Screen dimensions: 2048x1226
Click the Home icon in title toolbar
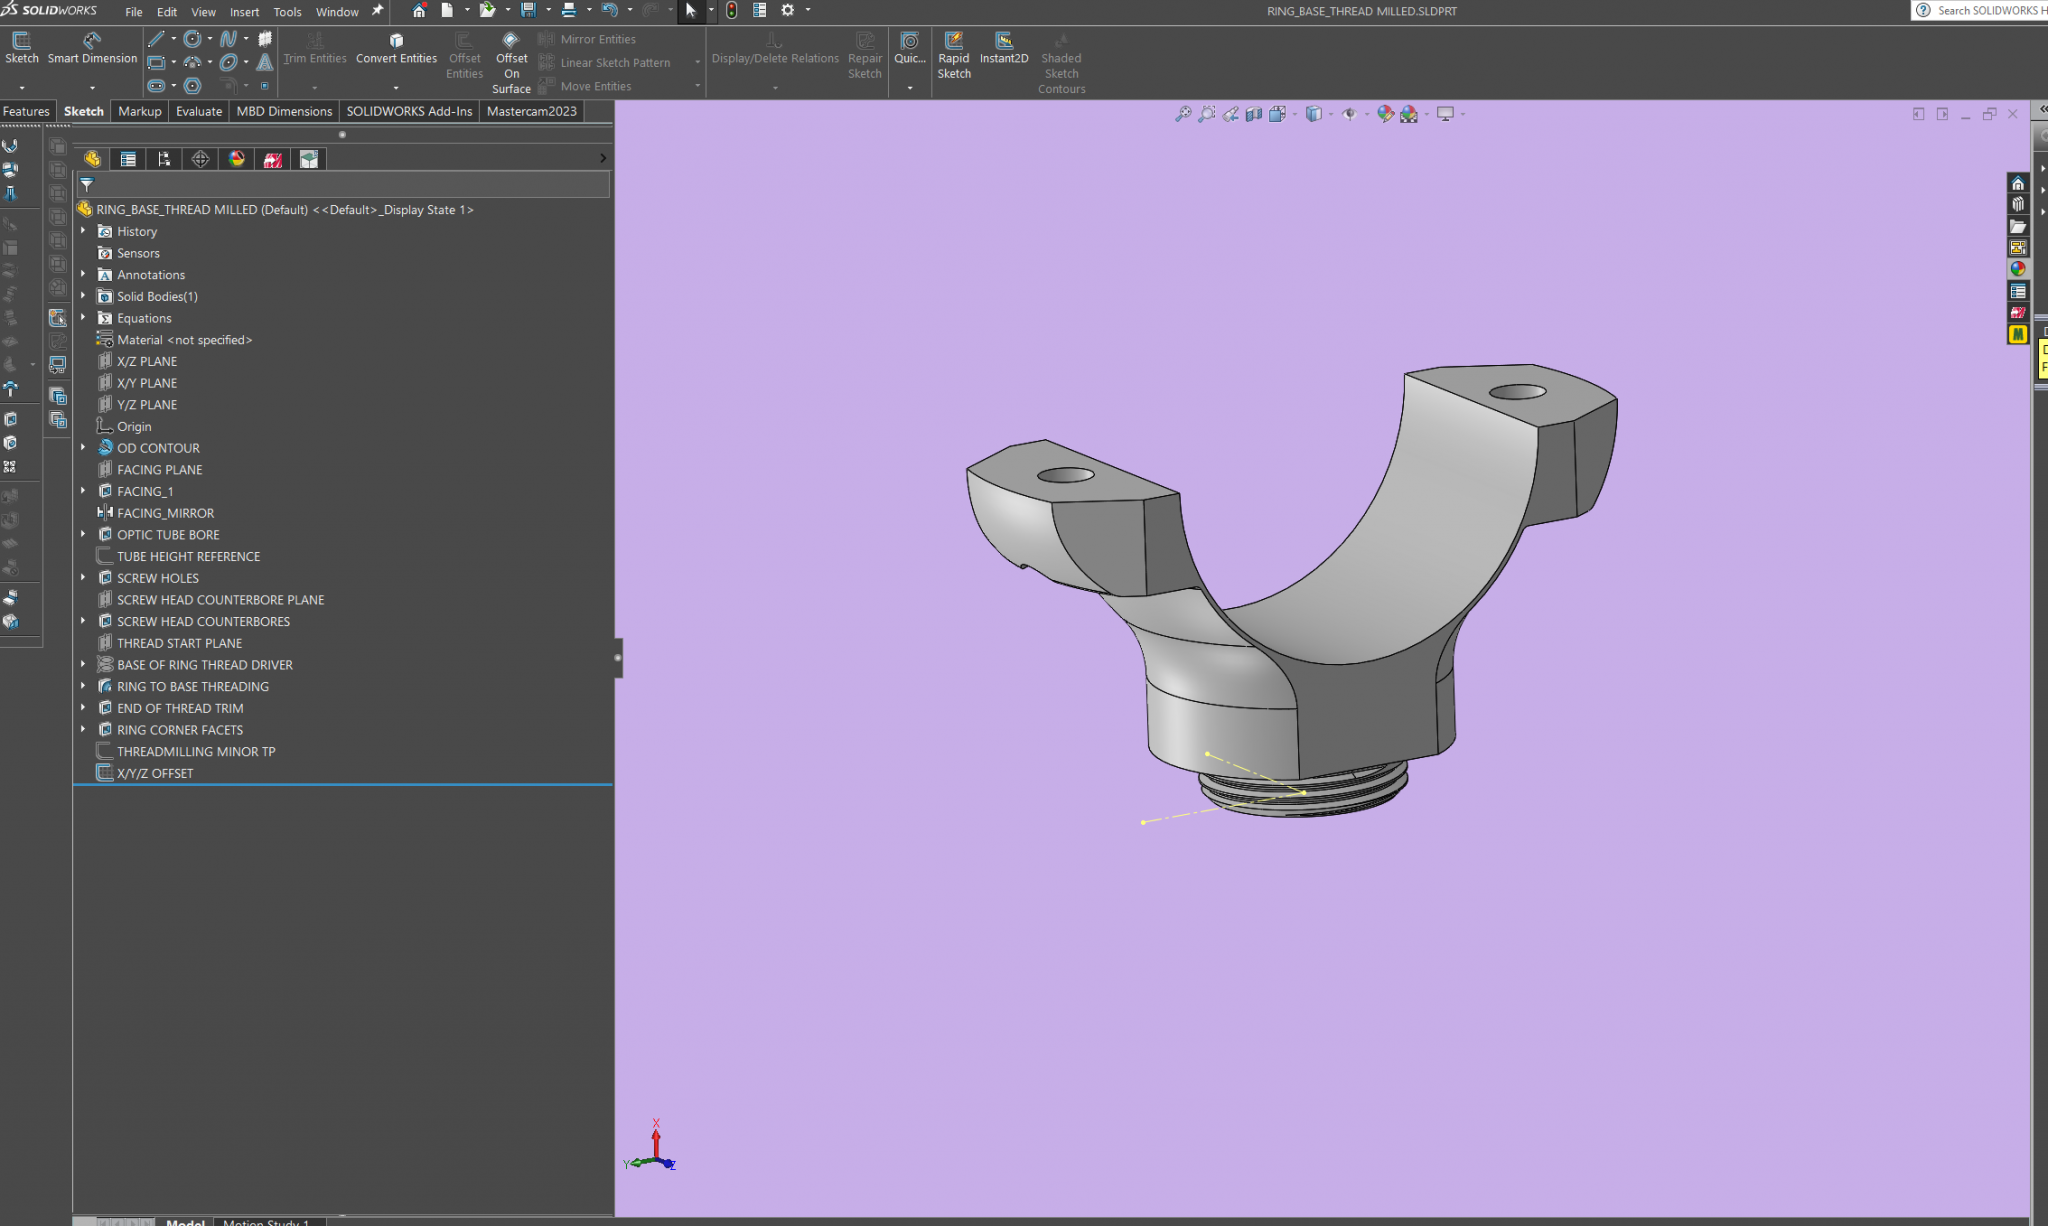[419, 10]
